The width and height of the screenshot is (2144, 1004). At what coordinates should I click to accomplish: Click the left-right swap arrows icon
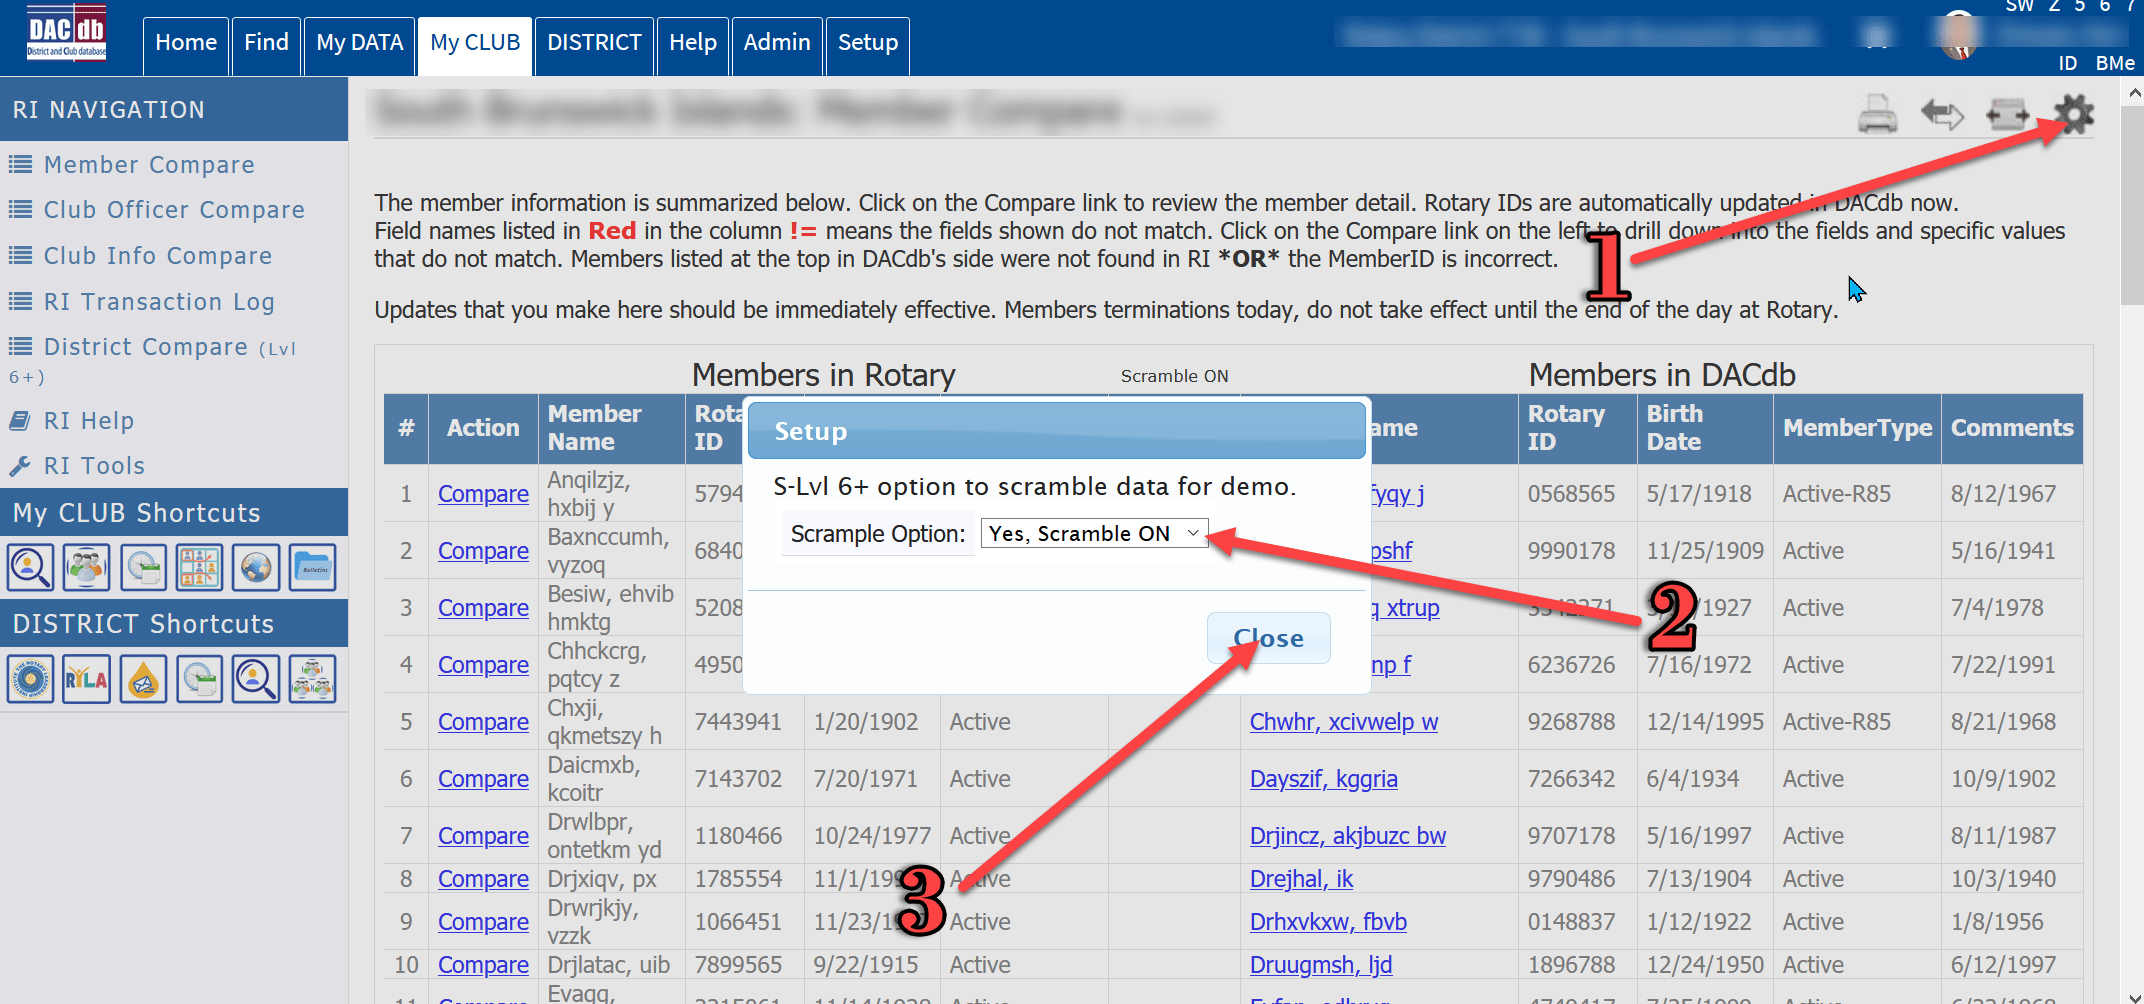click(x=1942, y=114)
